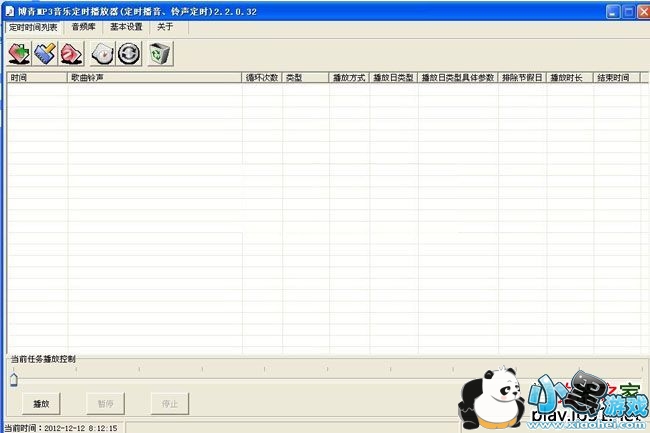The image size is (650, 433).
Task: Click the playback position slider thumb
Action: coord(14,380)
